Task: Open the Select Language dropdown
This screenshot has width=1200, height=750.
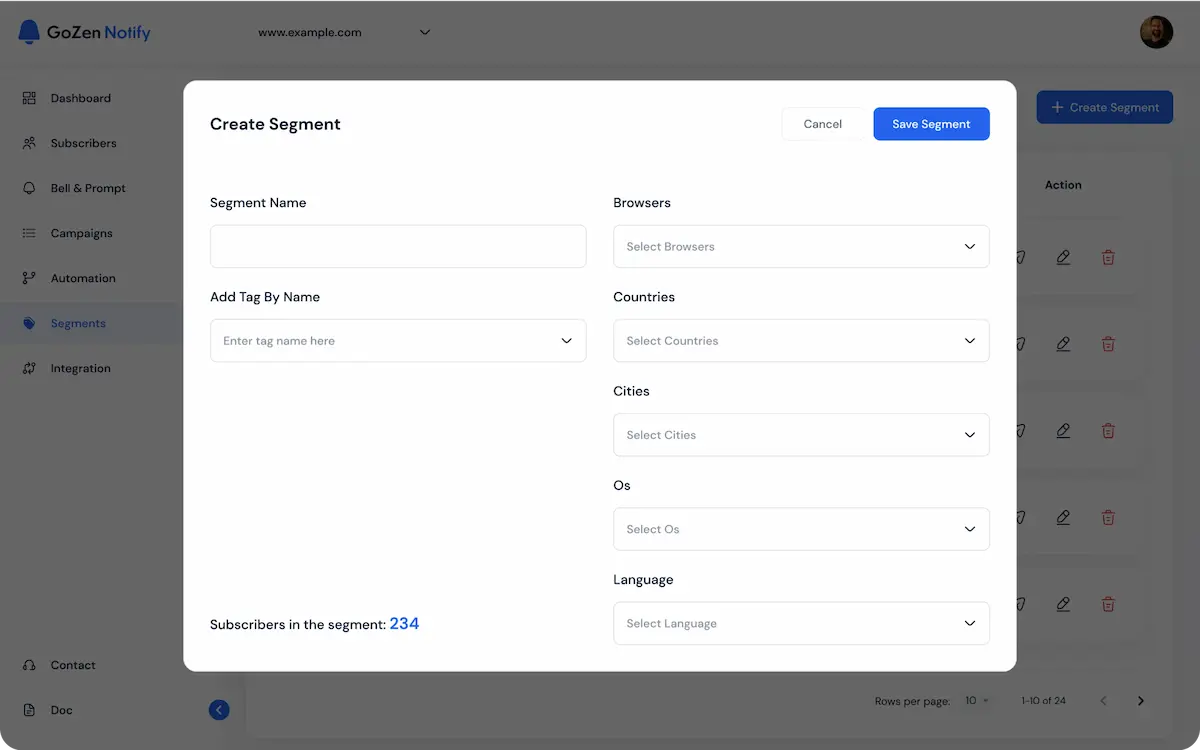Action: click(800, 623)
